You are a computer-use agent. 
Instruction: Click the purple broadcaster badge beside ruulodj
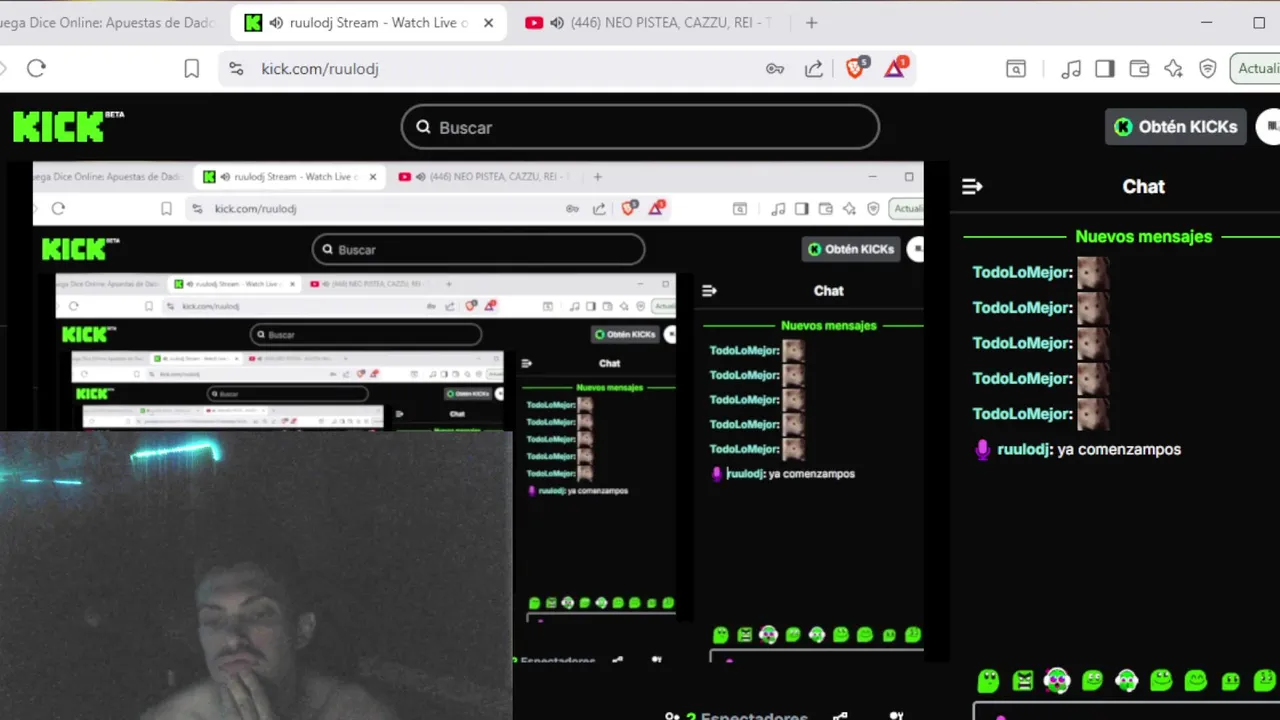(x=982, y=449)
